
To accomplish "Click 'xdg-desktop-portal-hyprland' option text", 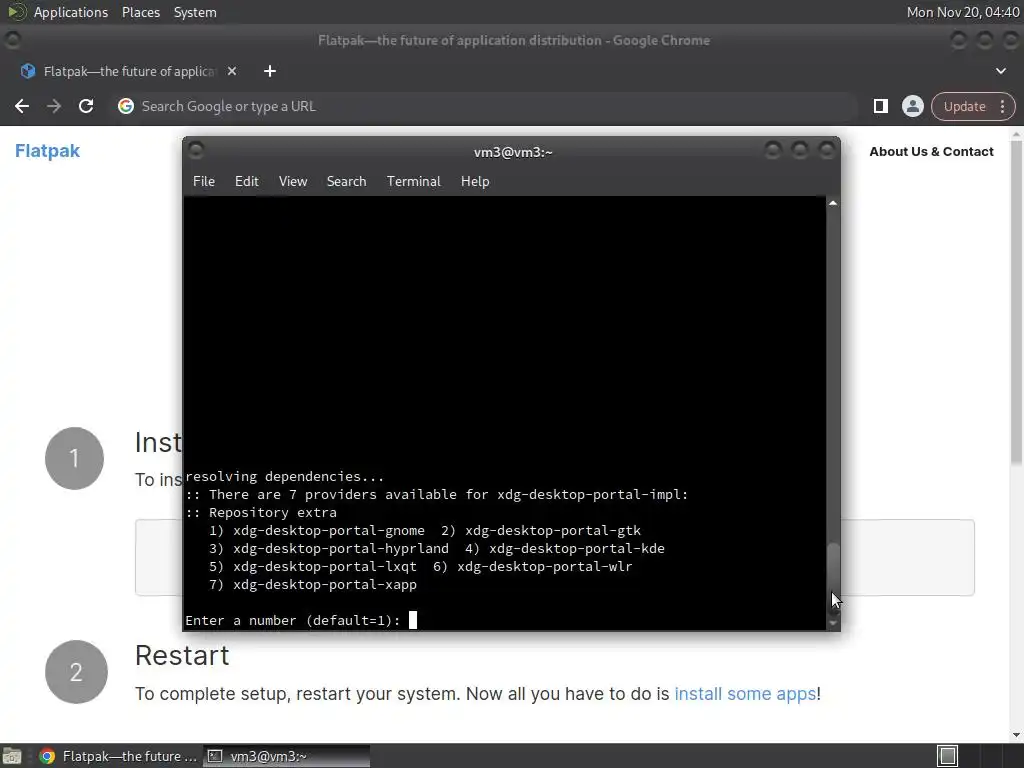I will click(341, 549).
